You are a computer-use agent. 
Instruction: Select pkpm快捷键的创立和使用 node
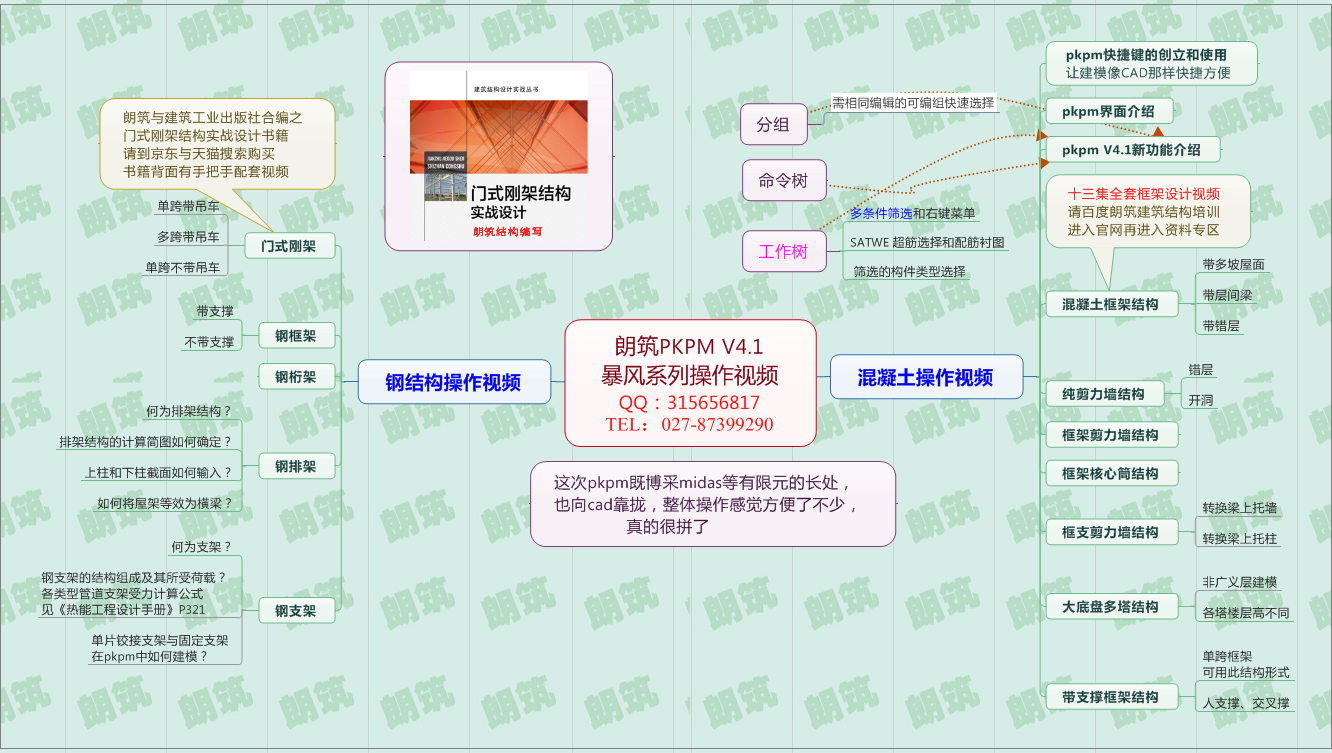click(1151, 63)
